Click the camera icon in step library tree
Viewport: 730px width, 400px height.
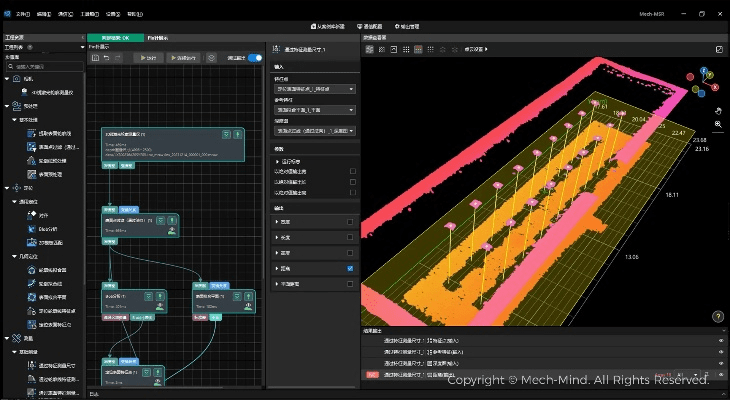coord(14,78)
